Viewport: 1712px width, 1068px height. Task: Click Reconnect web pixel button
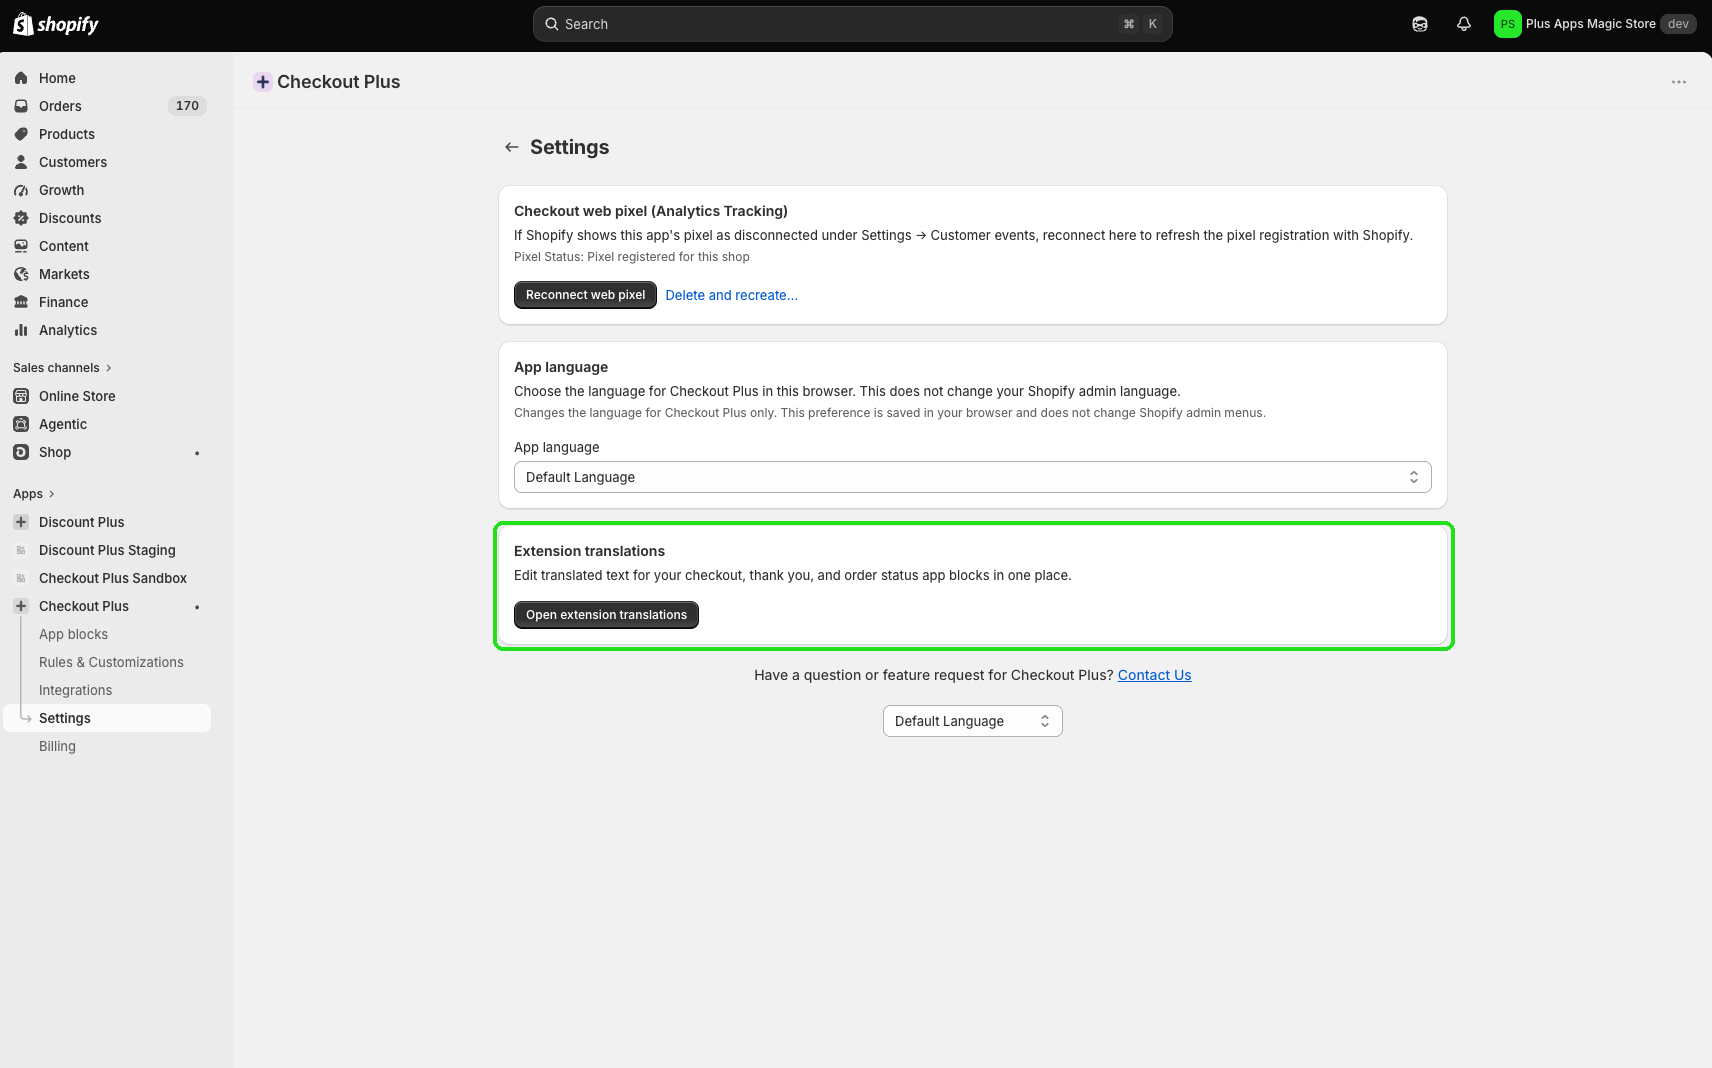coord(585,295)
